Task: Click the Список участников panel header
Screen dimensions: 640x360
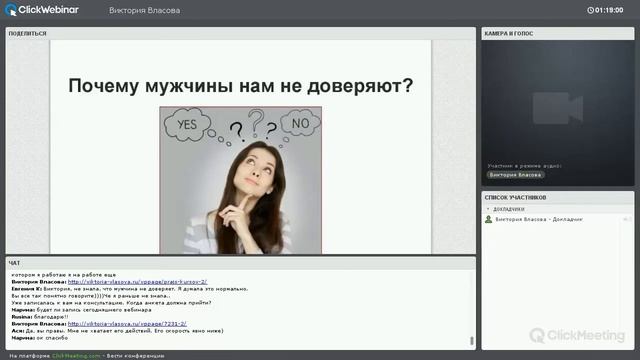Action: tap(558, 198)
